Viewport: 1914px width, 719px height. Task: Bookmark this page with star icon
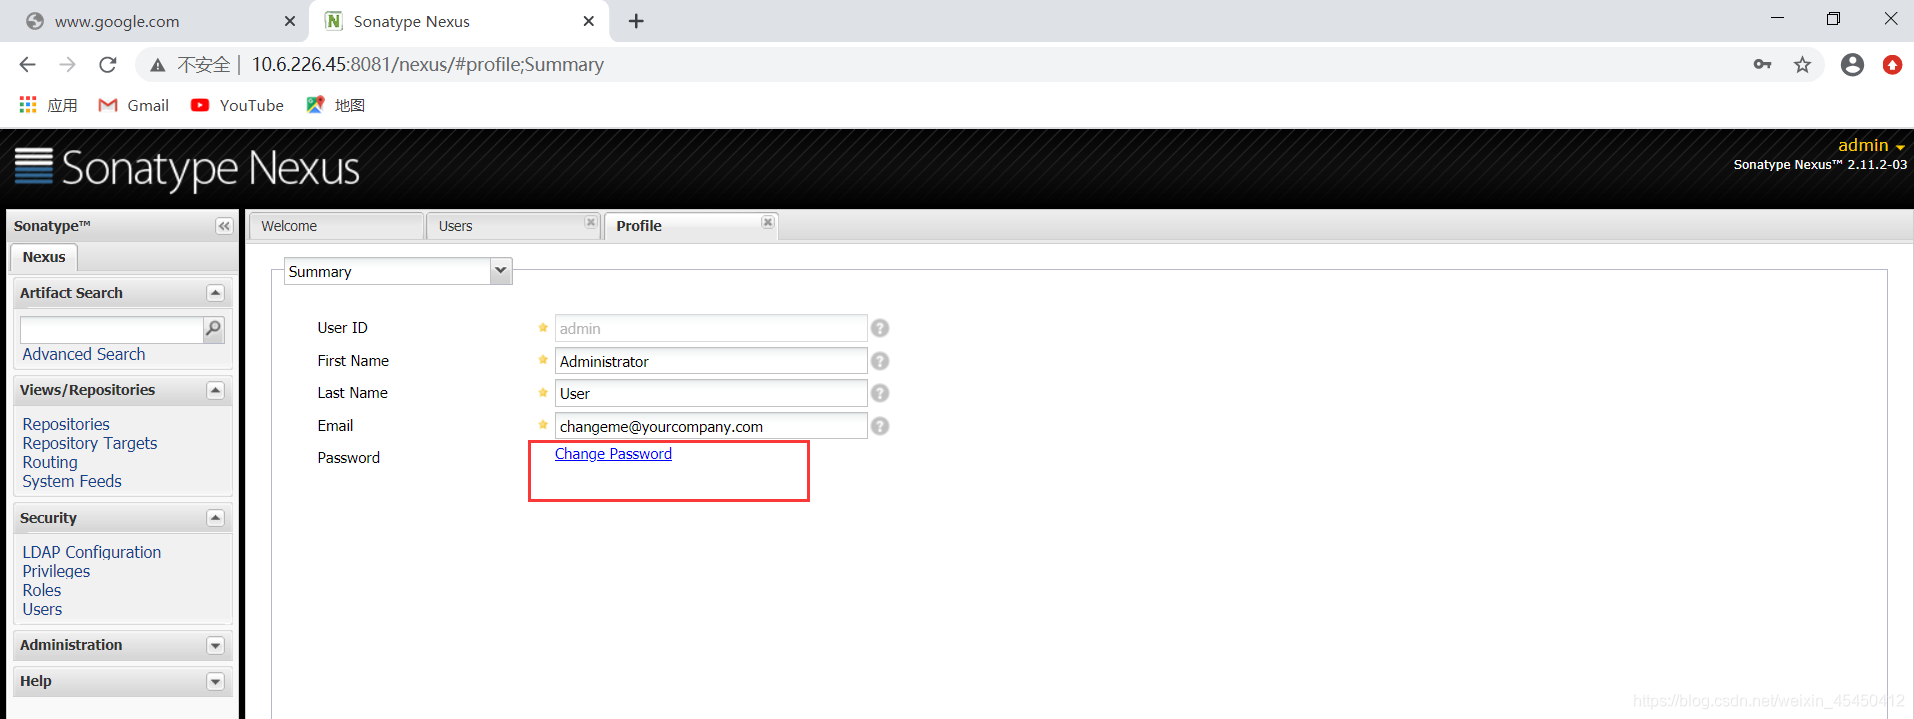pyautogui.click(x=1802, y=65)
